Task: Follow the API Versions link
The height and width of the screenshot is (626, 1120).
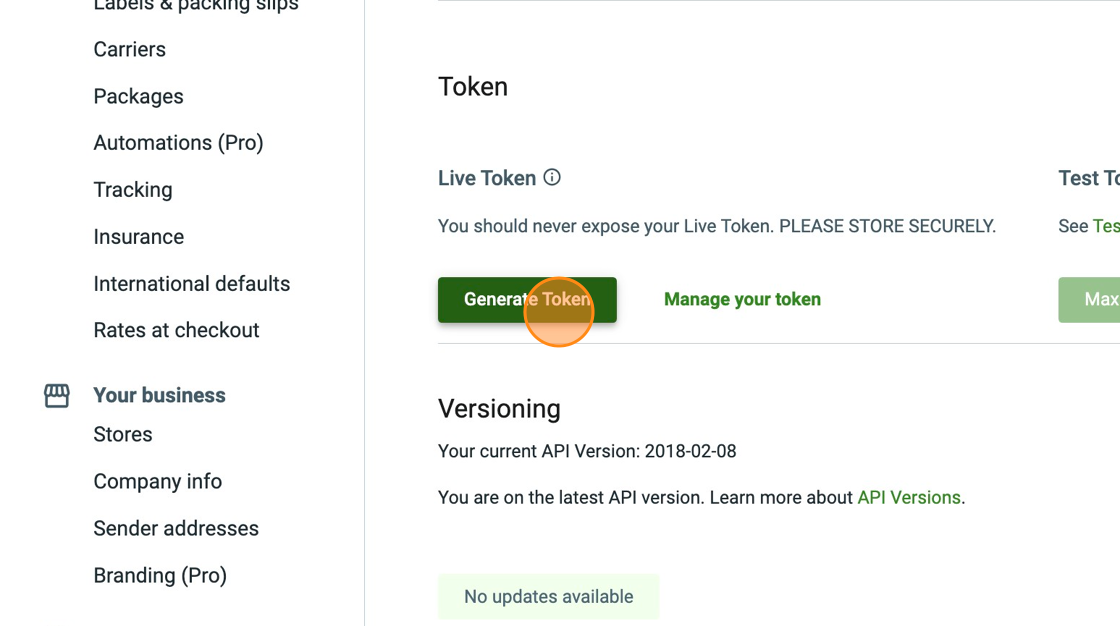Action: [908, 497]
